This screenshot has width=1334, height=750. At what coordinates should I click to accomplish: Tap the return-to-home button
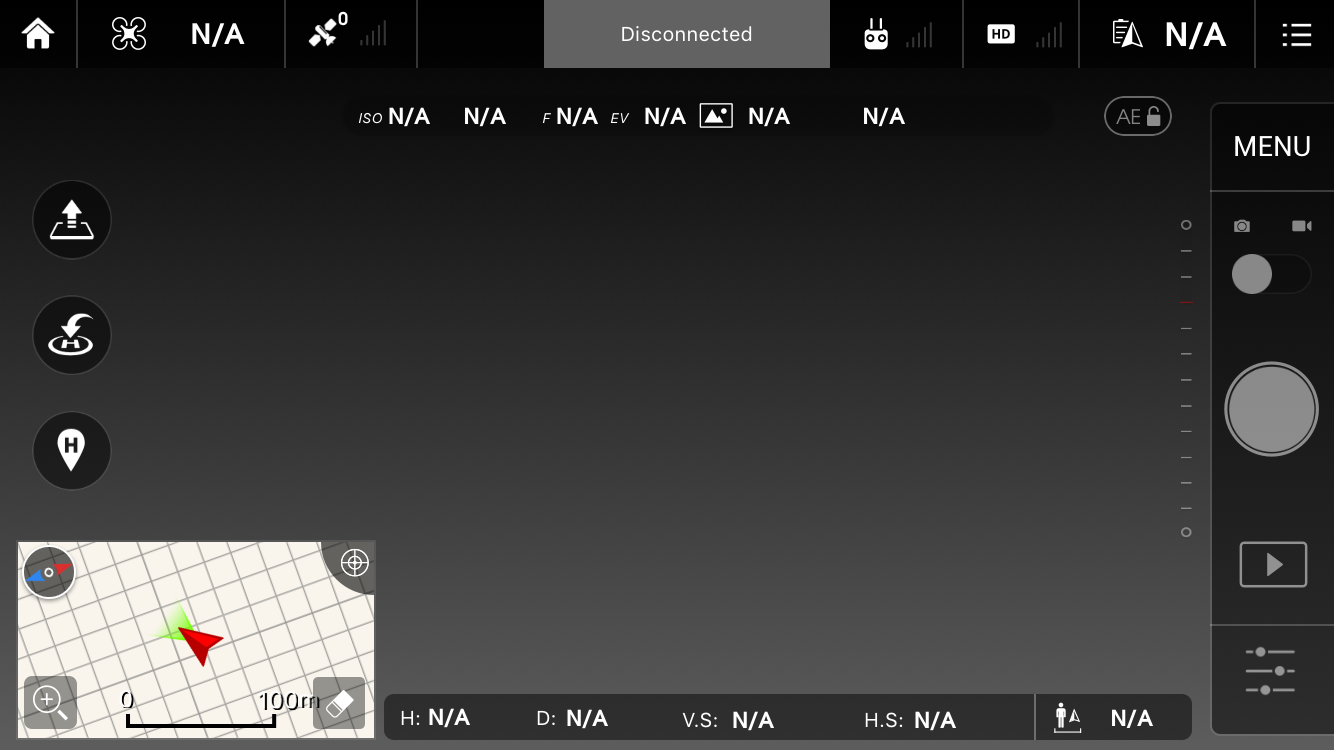click(72, 335)
